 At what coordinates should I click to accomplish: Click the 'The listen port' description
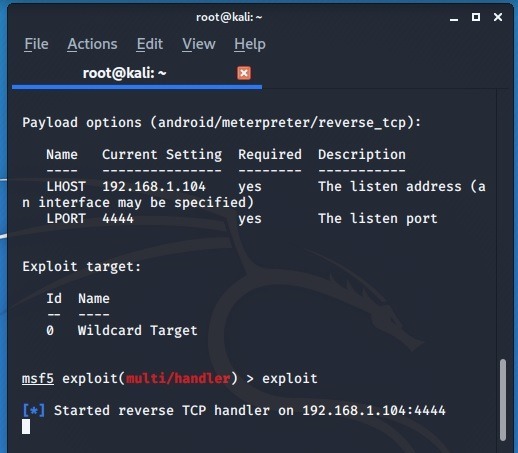pos(378,219)
